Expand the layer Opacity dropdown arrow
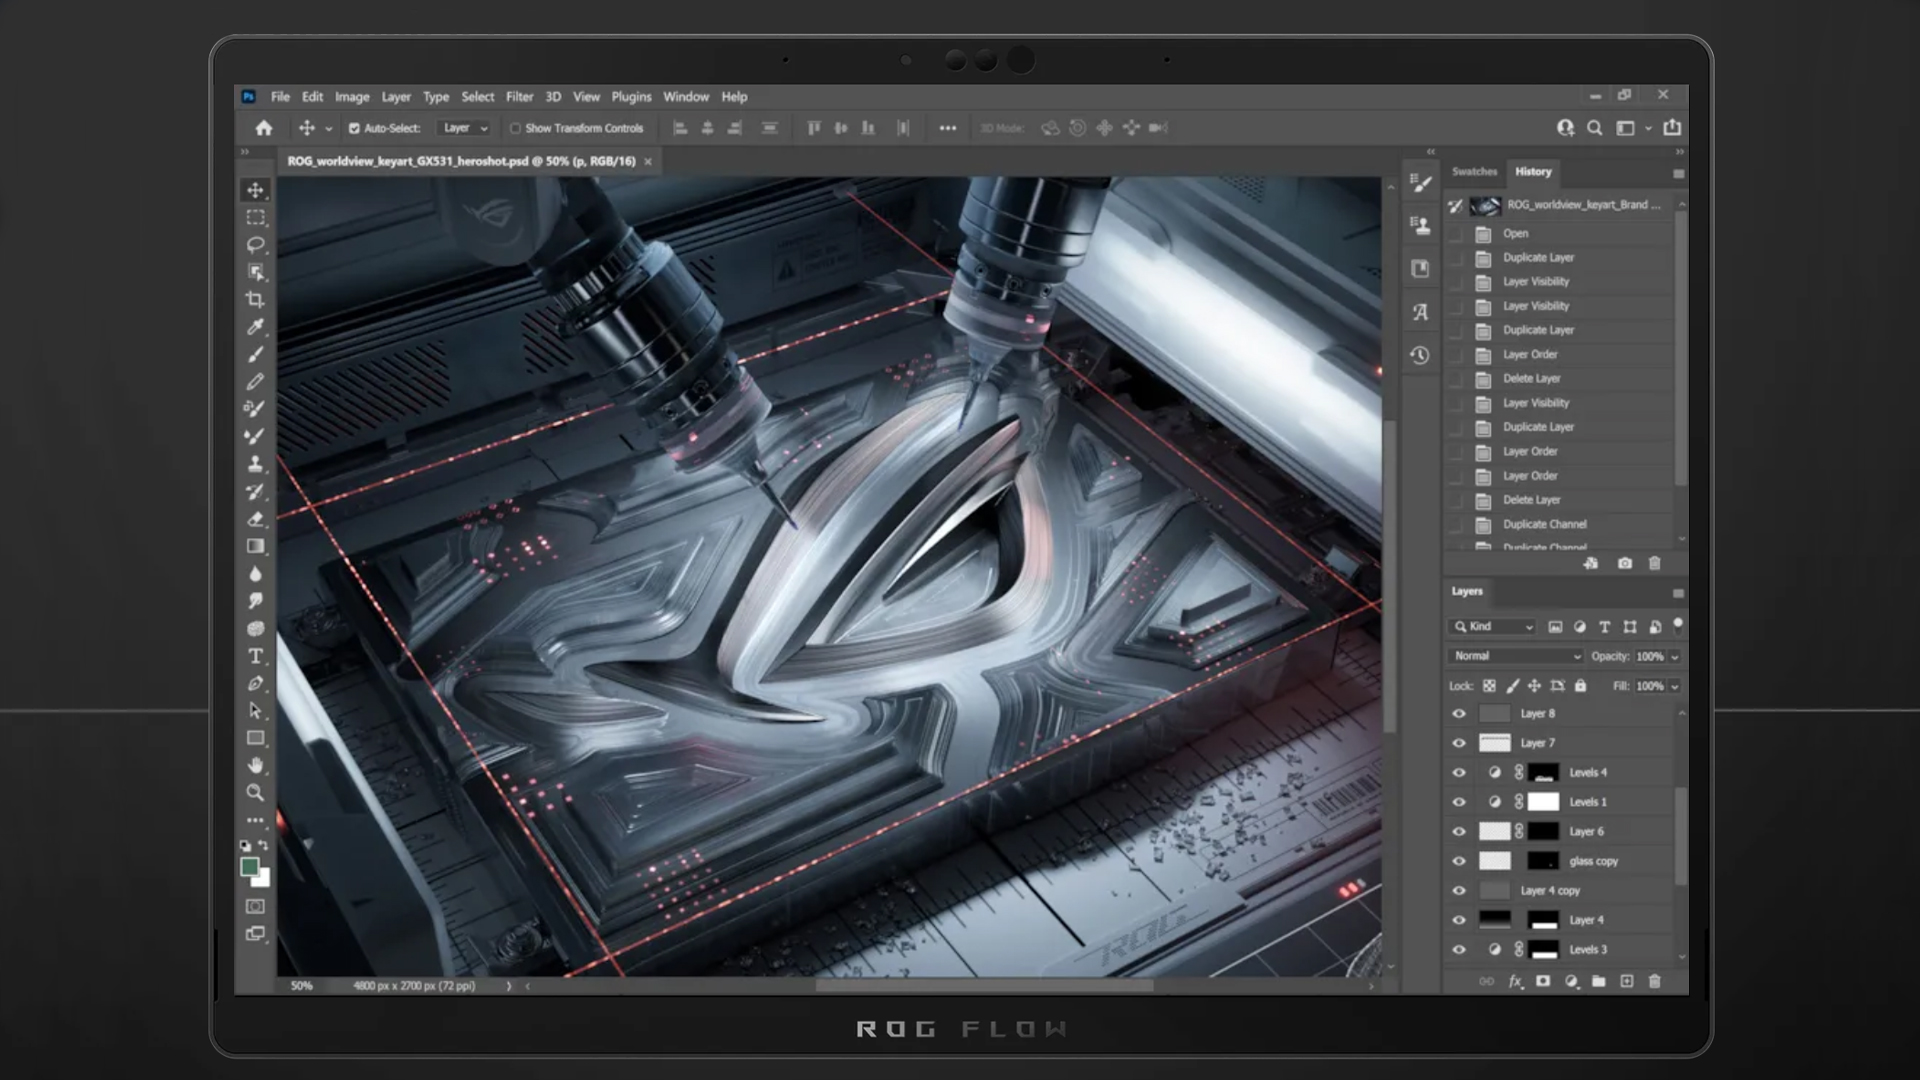Image resolution: width=1920 pixels, height=1080 pixels. tap(1675, 657)
